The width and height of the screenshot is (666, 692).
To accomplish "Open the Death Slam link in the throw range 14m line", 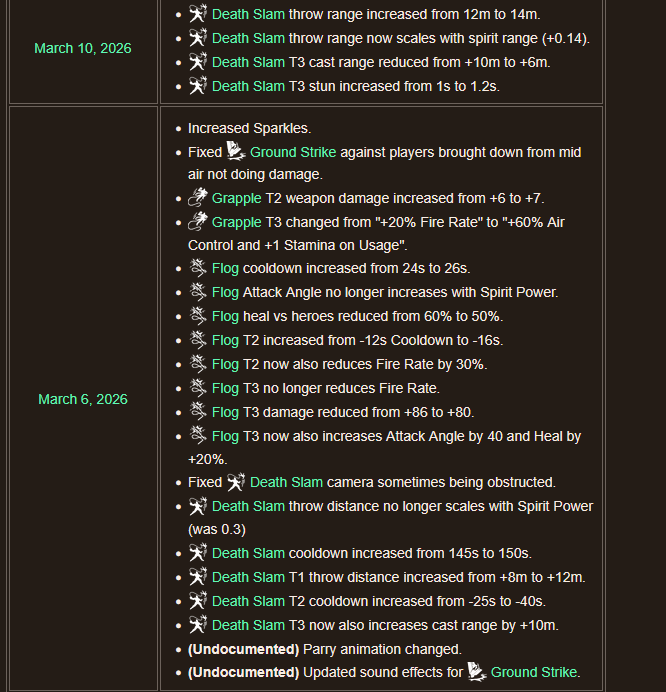I will (248, 14).
